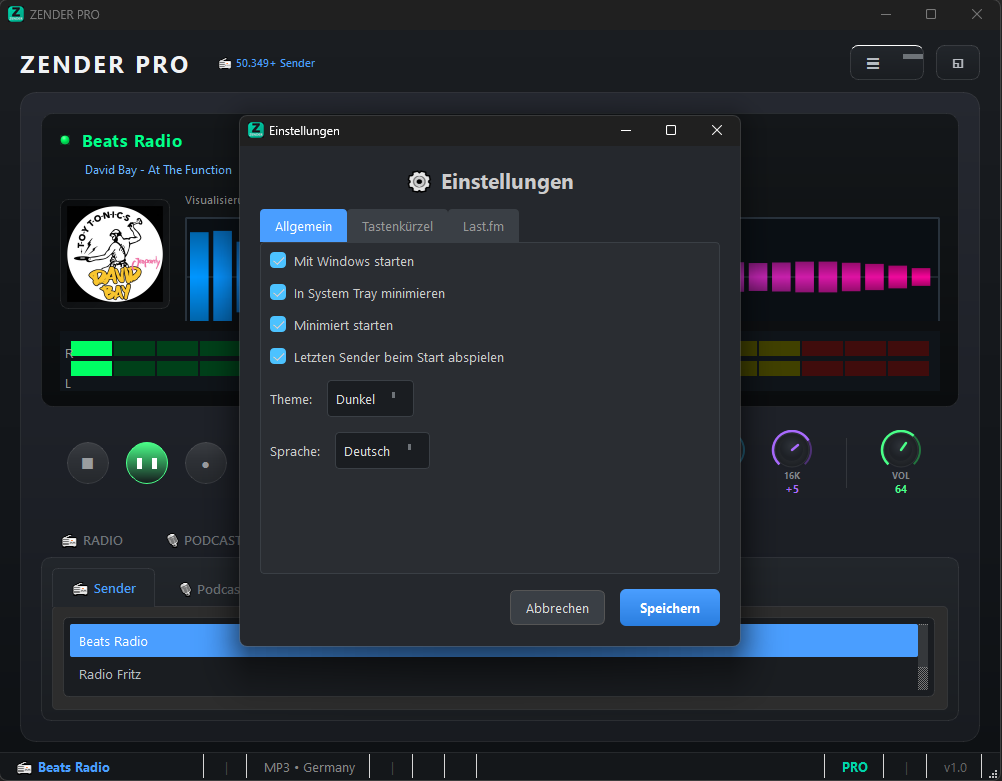
Task: Disable Mit Windows starten checkbox
Action: (x=278, y=261)
